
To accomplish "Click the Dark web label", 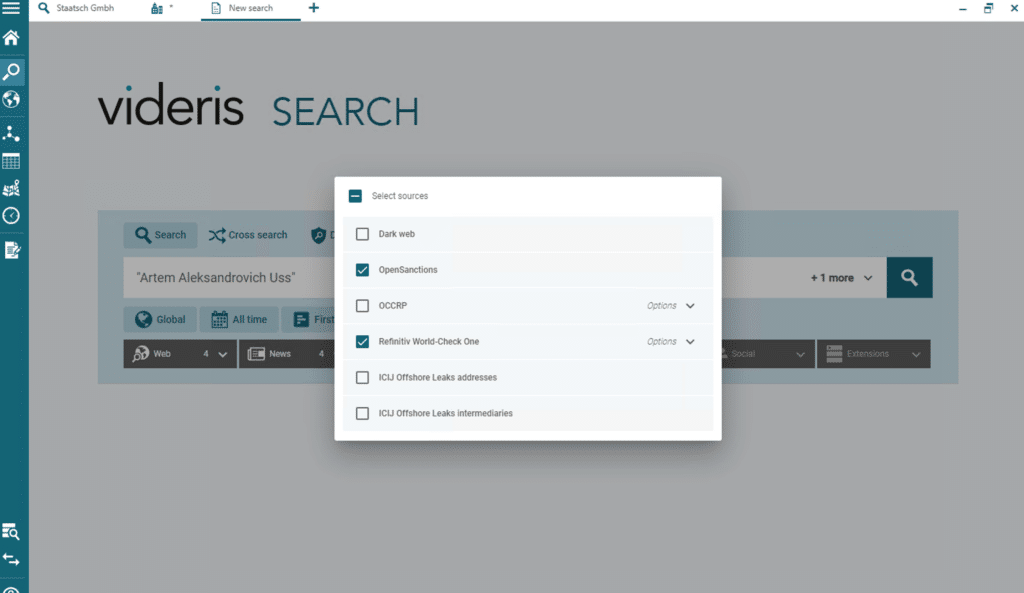I will coord(396,234).
